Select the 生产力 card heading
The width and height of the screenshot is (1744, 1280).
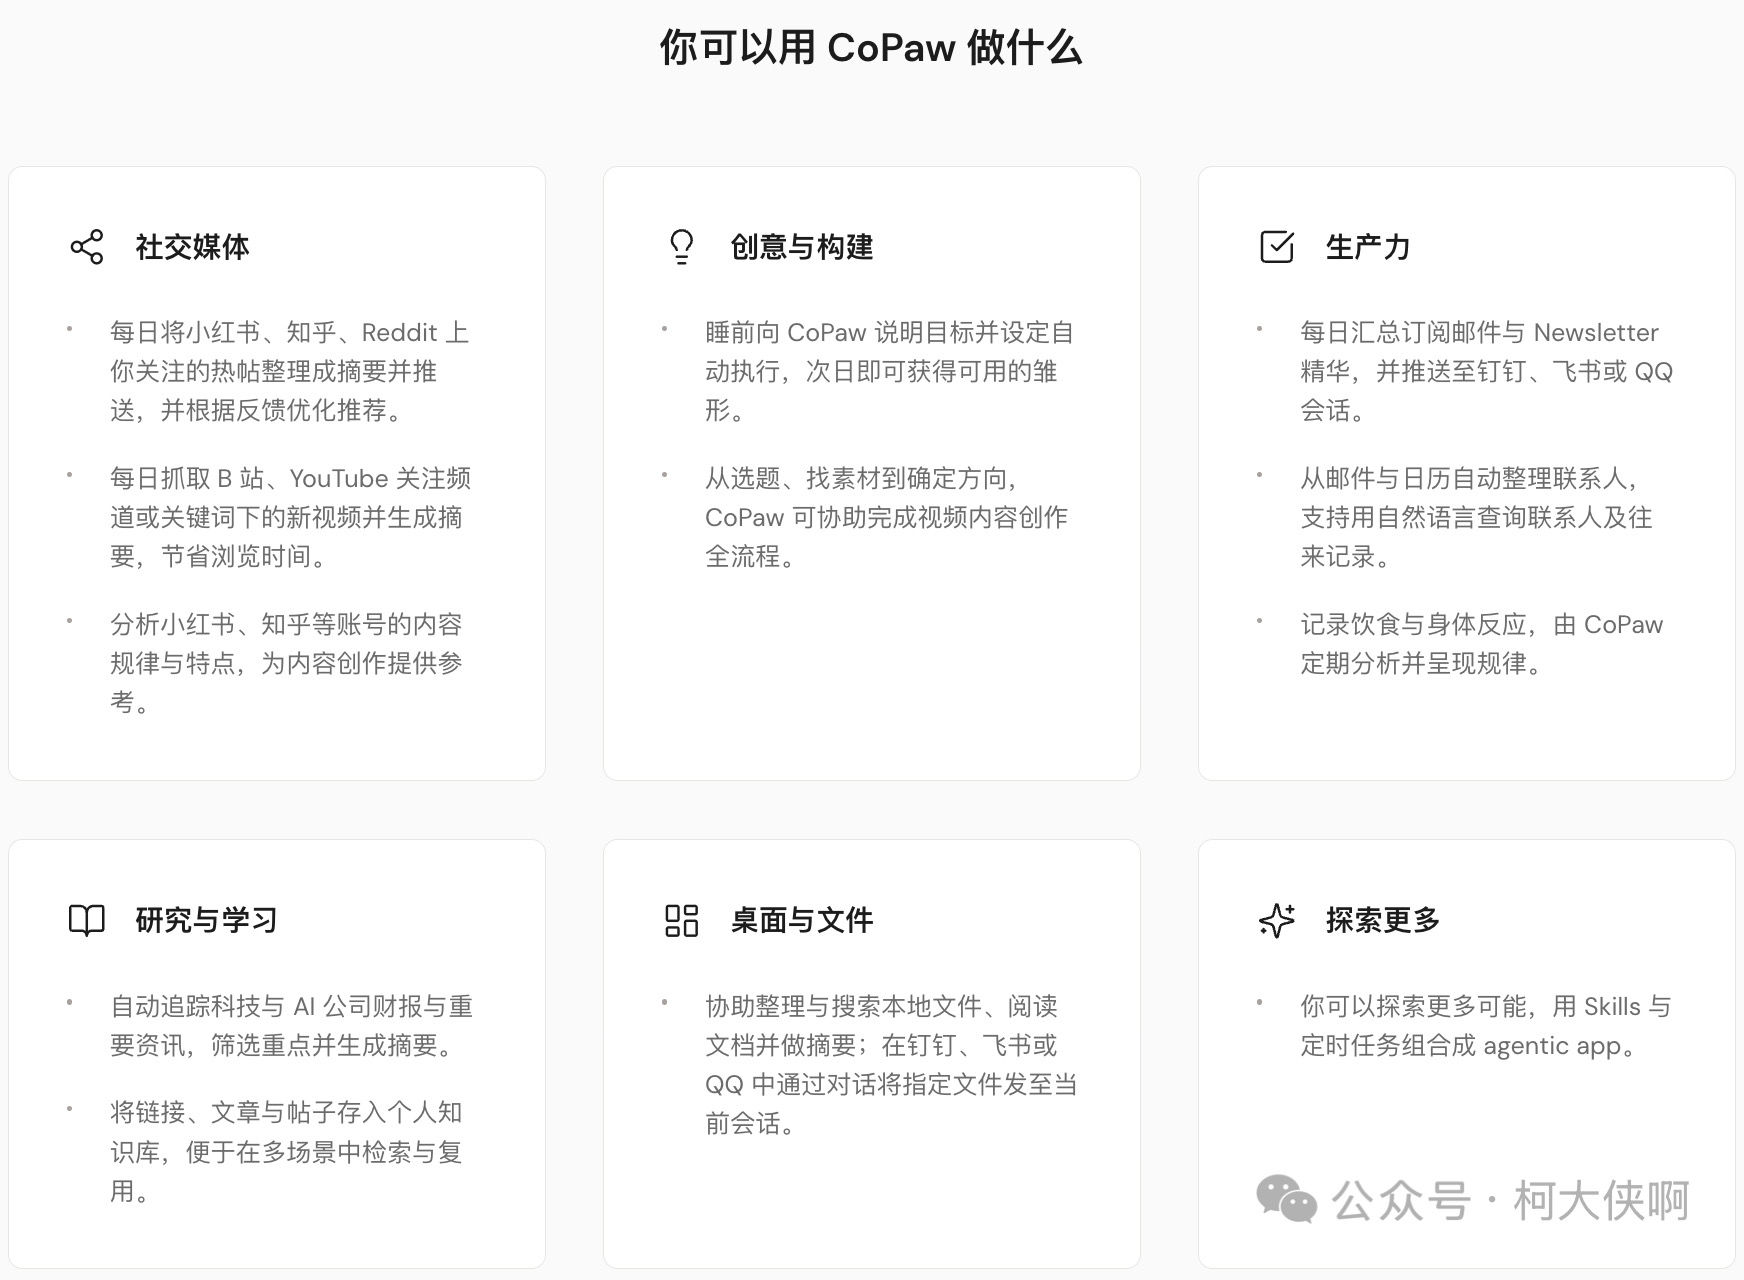pyautogui.click(x=1368, y=247)
